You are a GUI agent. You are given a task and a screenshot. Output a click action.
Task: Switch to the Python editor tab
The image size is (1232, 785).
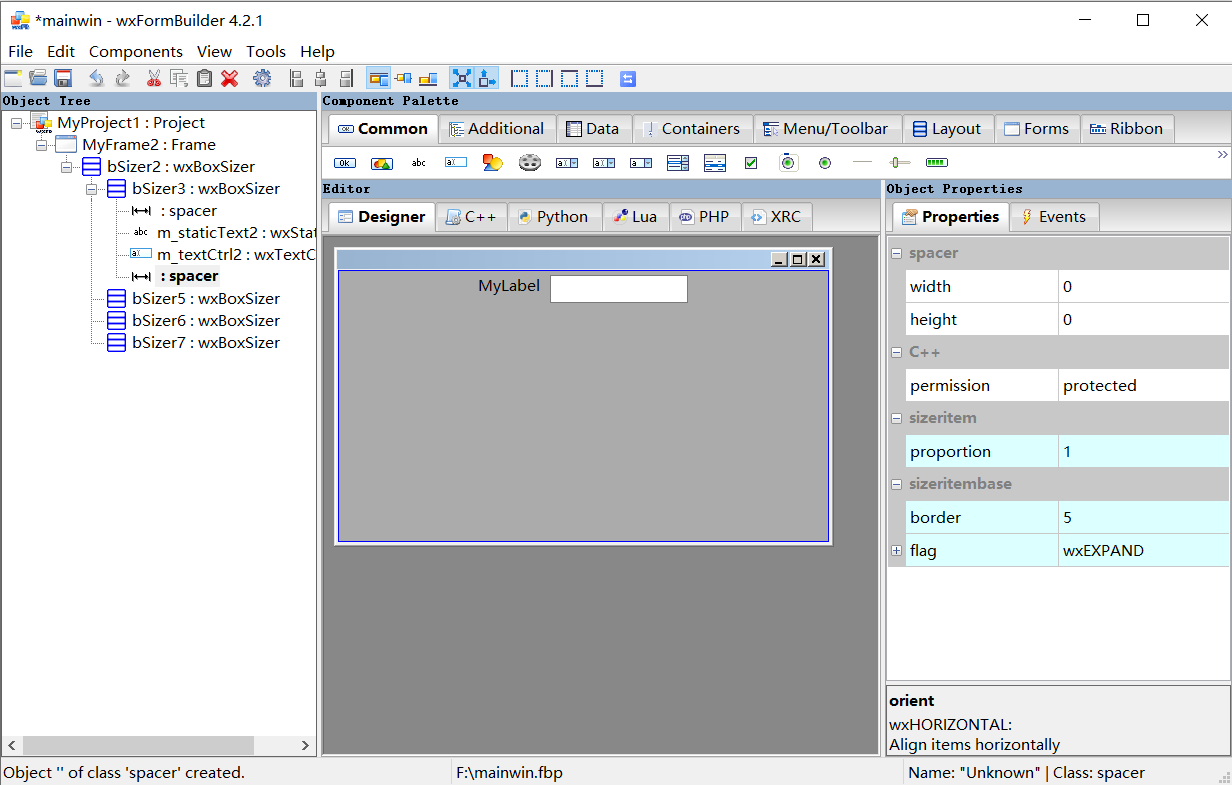tap(555, 216)
